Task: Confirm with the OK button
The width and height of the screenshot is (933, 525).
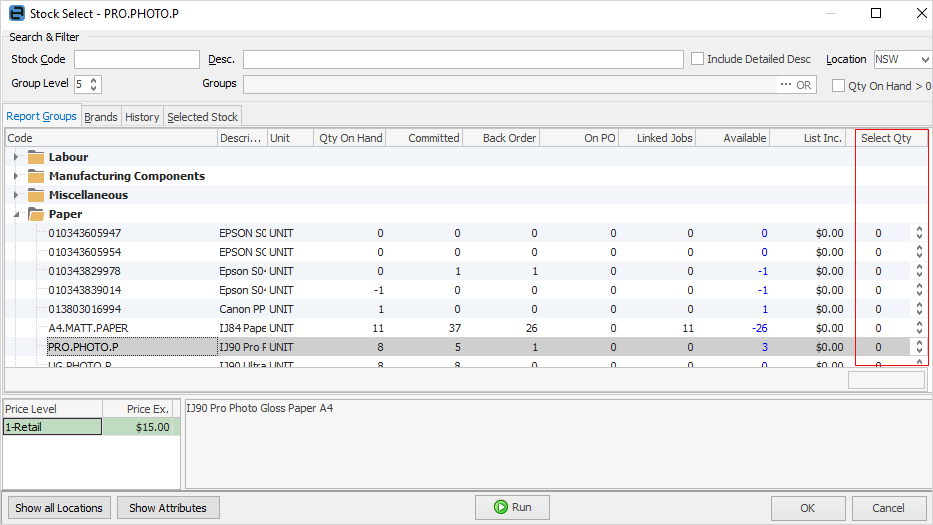Action: [807, 508]
